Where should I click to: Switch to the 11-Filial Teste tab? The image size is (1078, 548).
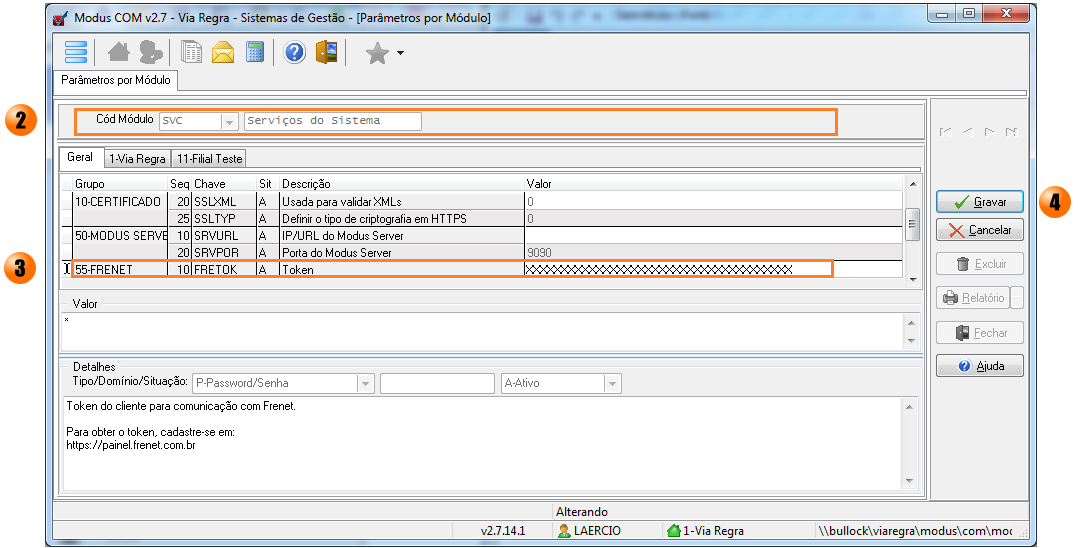[x=208, y=158]
